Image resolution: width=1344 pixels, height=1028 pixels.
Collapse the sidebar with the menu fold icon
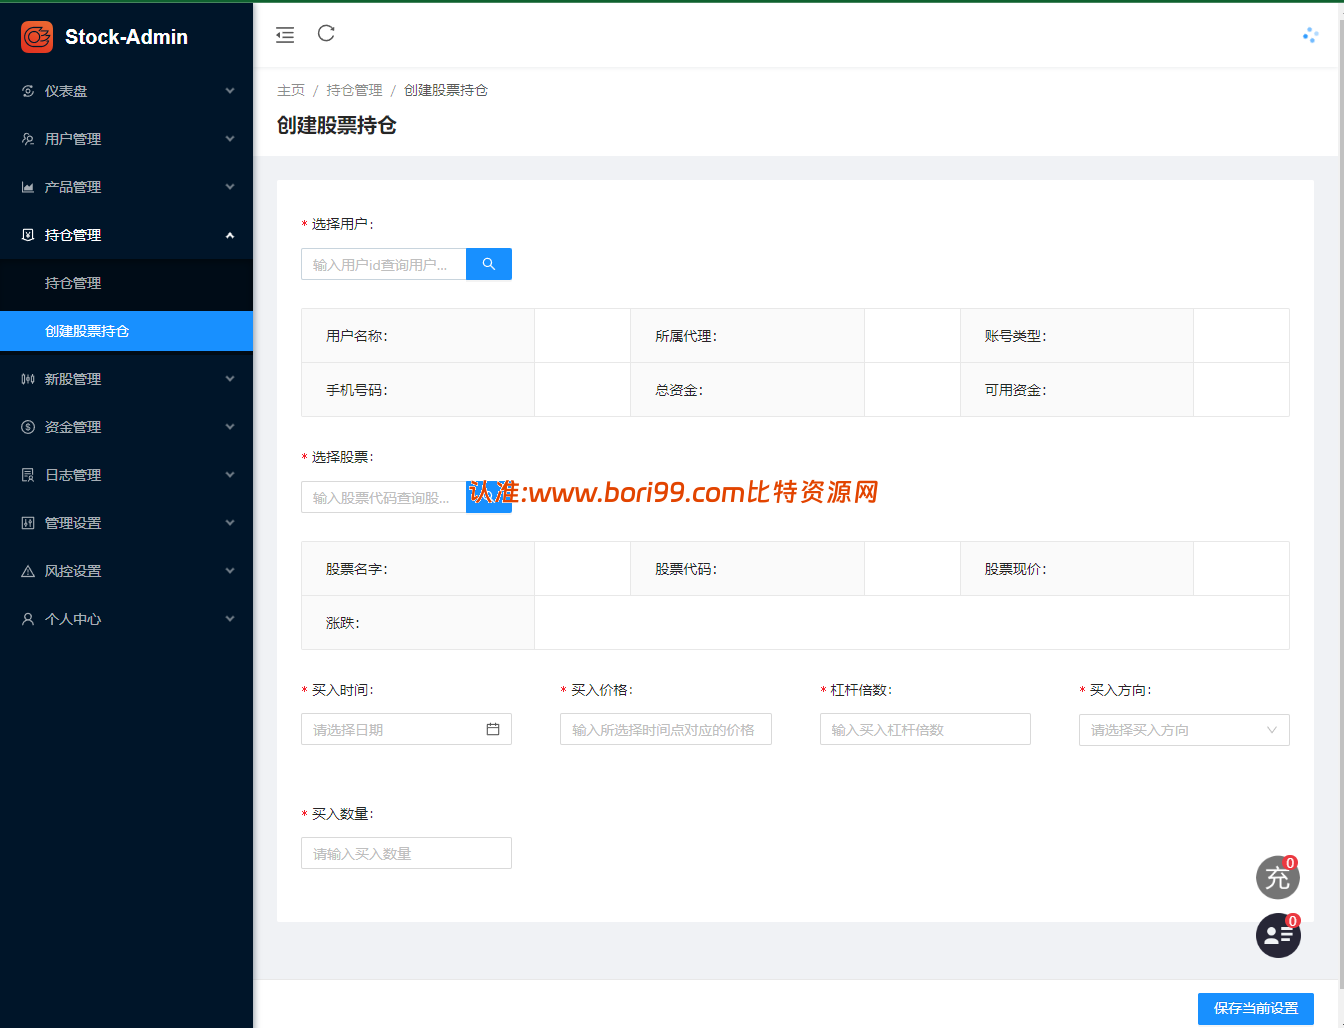[x=285, y=35]
